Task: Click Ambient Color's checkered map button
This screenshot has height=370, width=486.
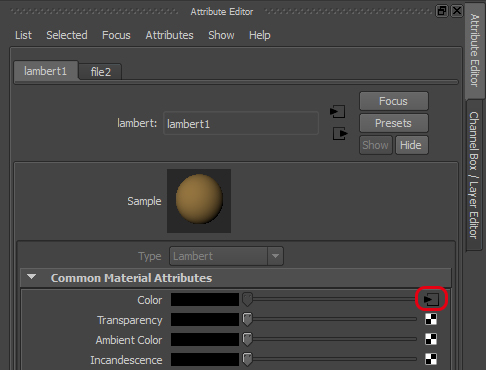Action: pos(431,339)
